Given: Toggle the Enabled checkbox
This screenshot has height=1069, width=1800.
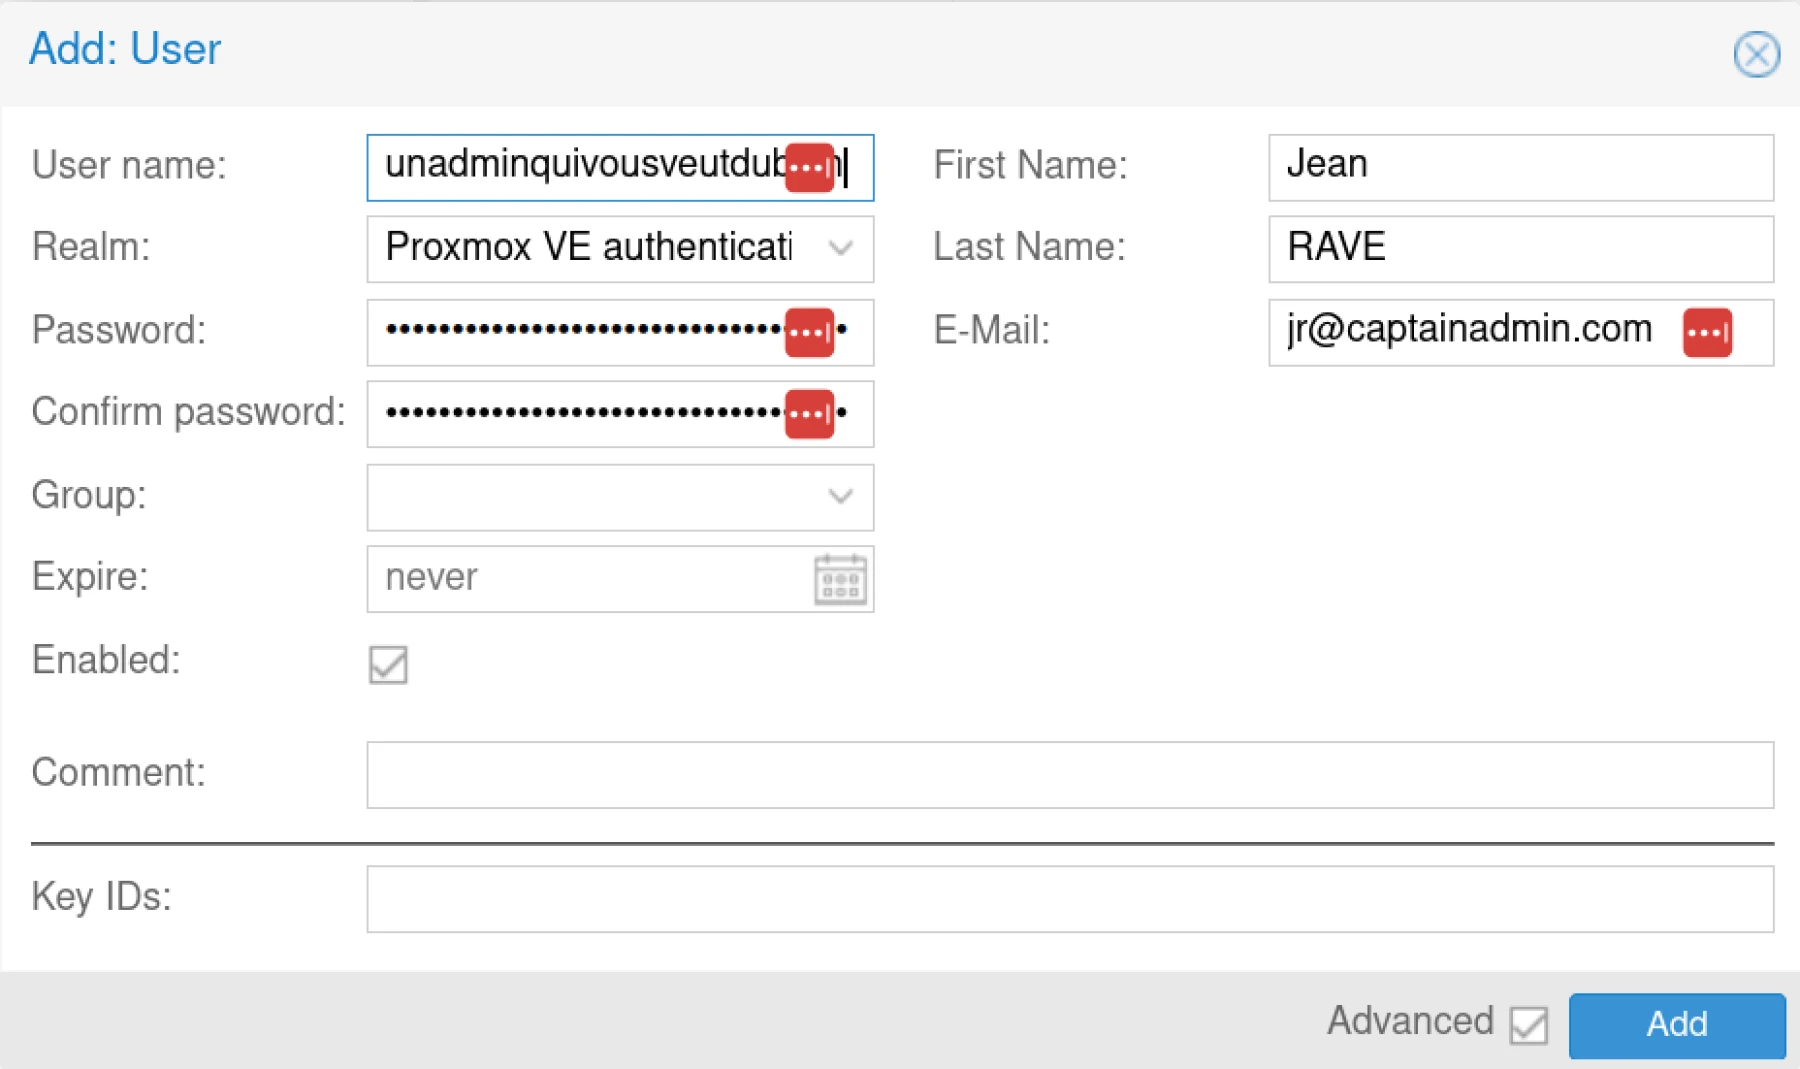Looking at the screenshot, I should [388, 665].
